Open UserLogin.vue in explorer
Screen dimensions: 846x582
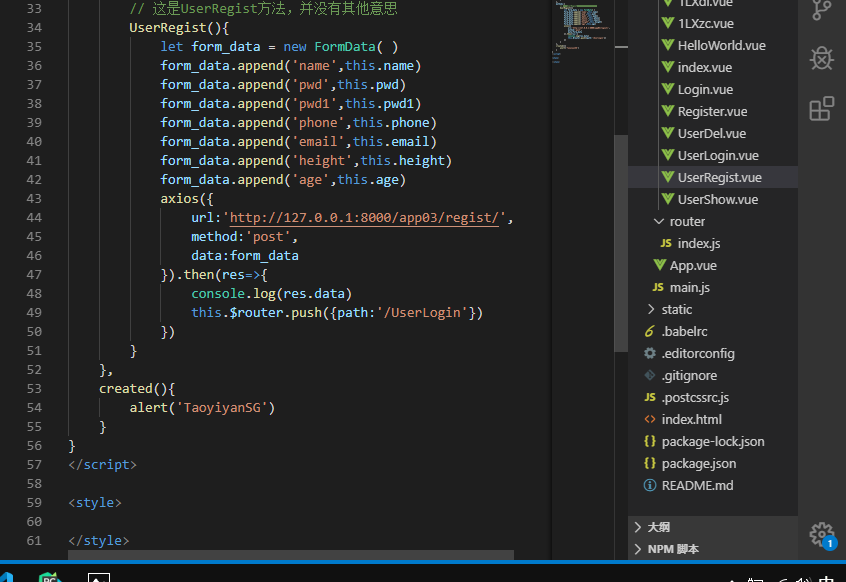[717, 155]
